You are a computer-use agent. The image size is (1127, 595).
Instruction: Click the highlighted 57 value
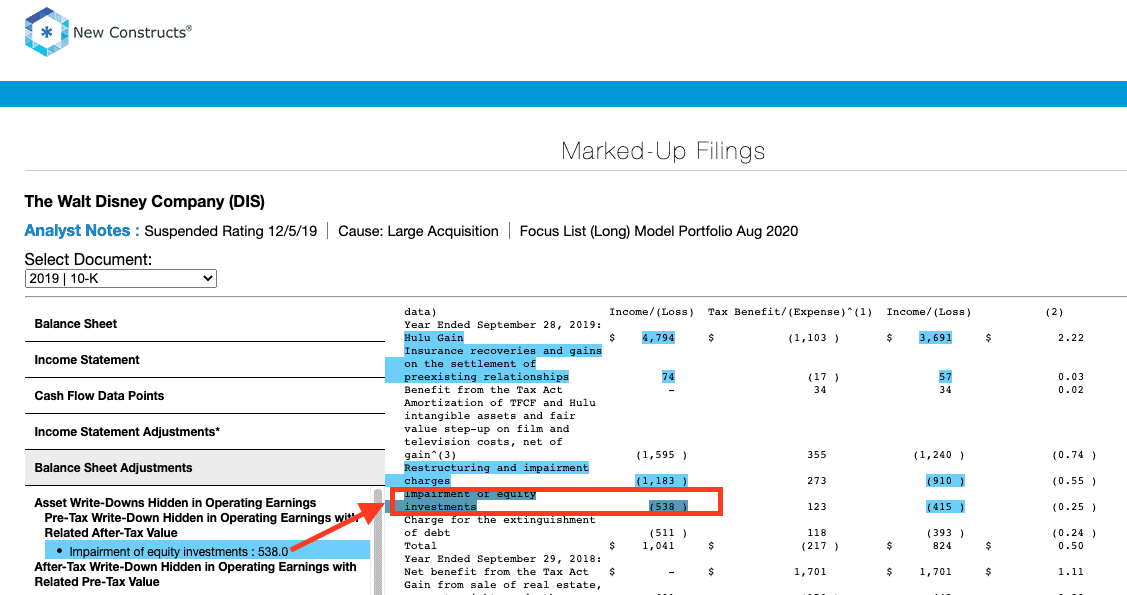[945, 377]
